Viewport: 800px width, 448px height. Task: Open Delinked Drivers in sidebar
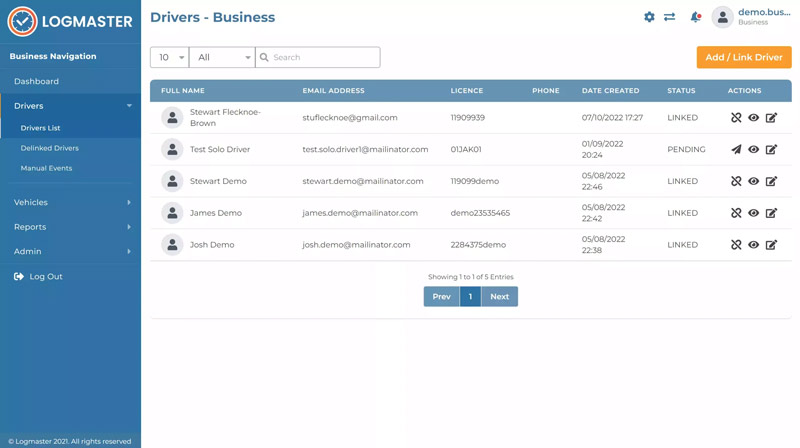pos(50,148)
